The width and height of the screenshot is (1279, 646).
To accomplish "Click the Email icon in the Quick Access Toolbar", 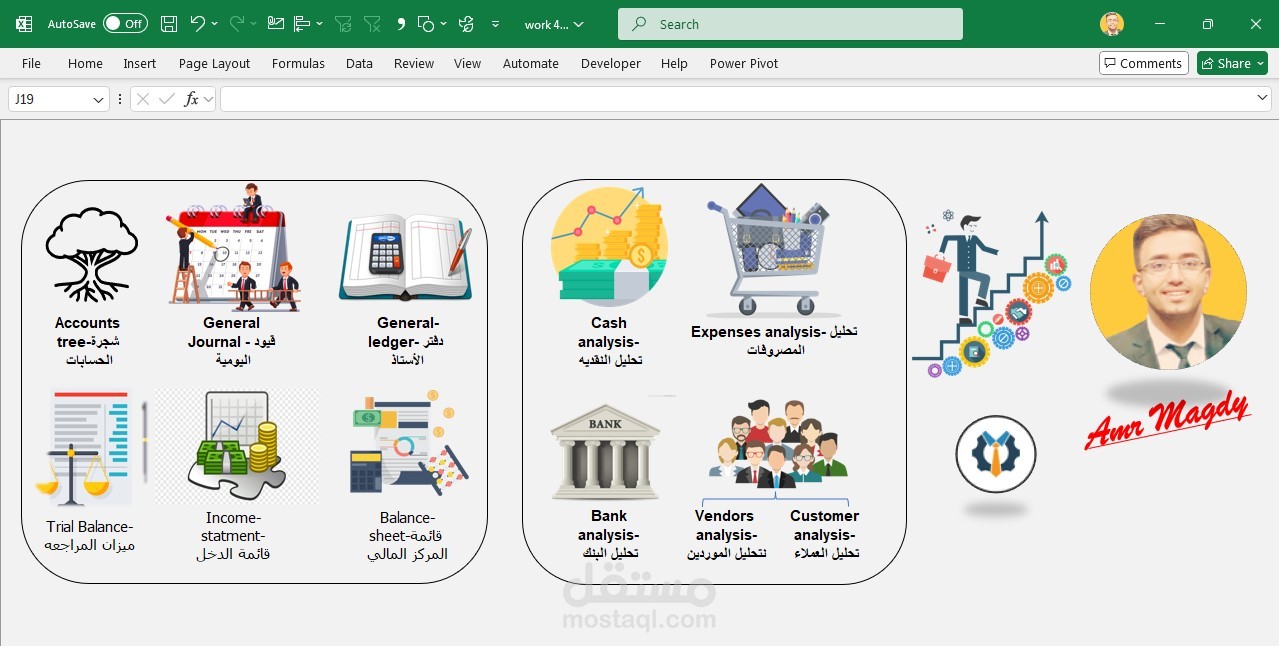I will pos(276,23).
